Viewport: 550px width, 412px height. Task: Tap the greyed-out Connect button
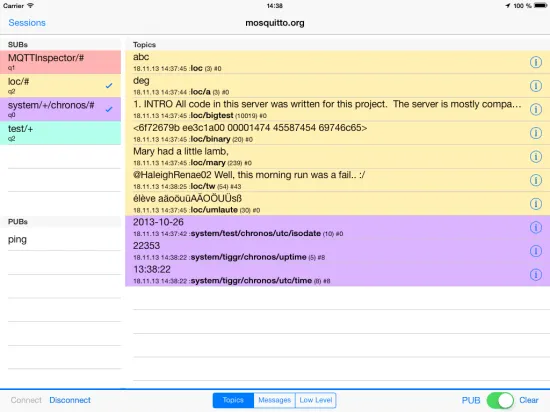click(26, 400)
